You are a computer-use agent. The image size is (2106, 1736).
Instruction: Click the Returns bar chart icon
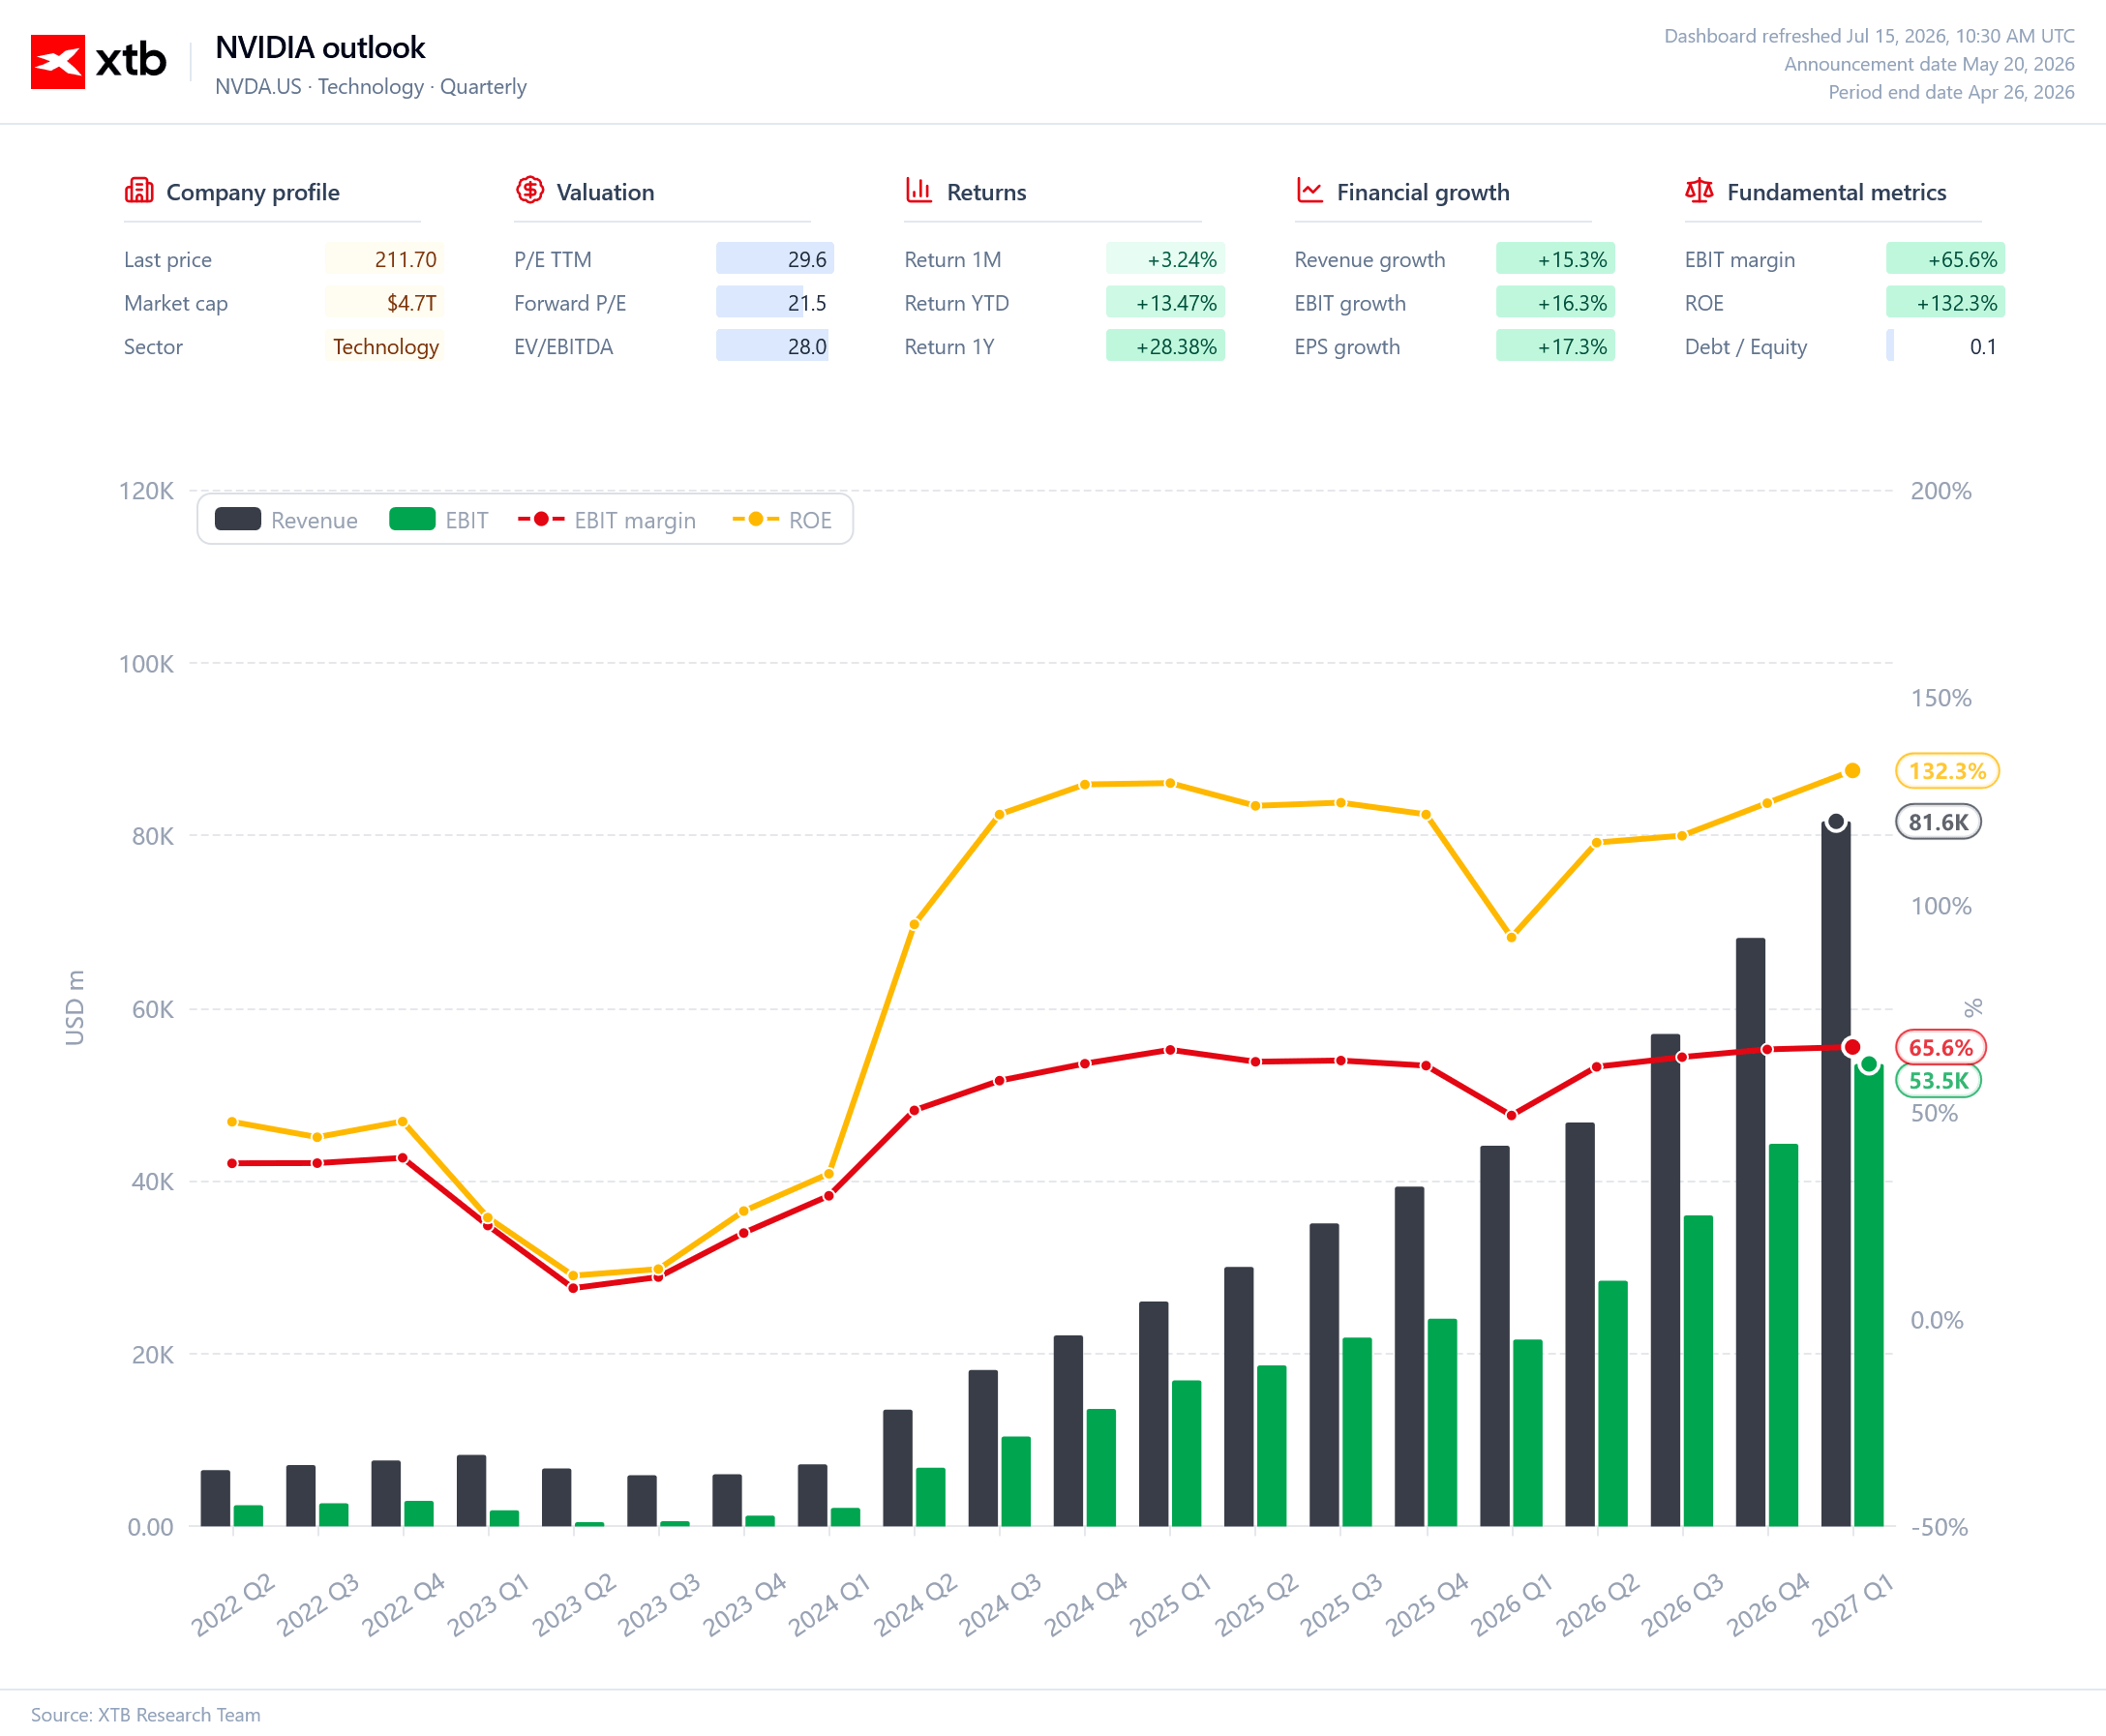tap(919, 190)
